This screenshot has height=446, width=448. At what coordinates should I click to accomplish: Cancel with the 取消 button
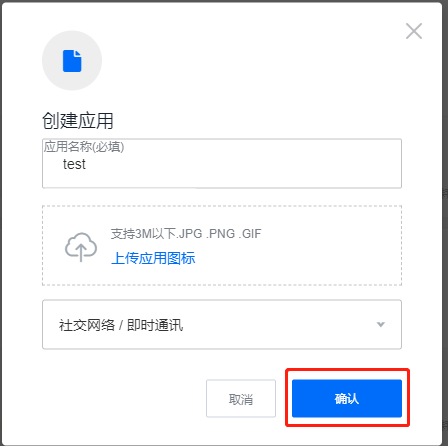pos(241,398)
